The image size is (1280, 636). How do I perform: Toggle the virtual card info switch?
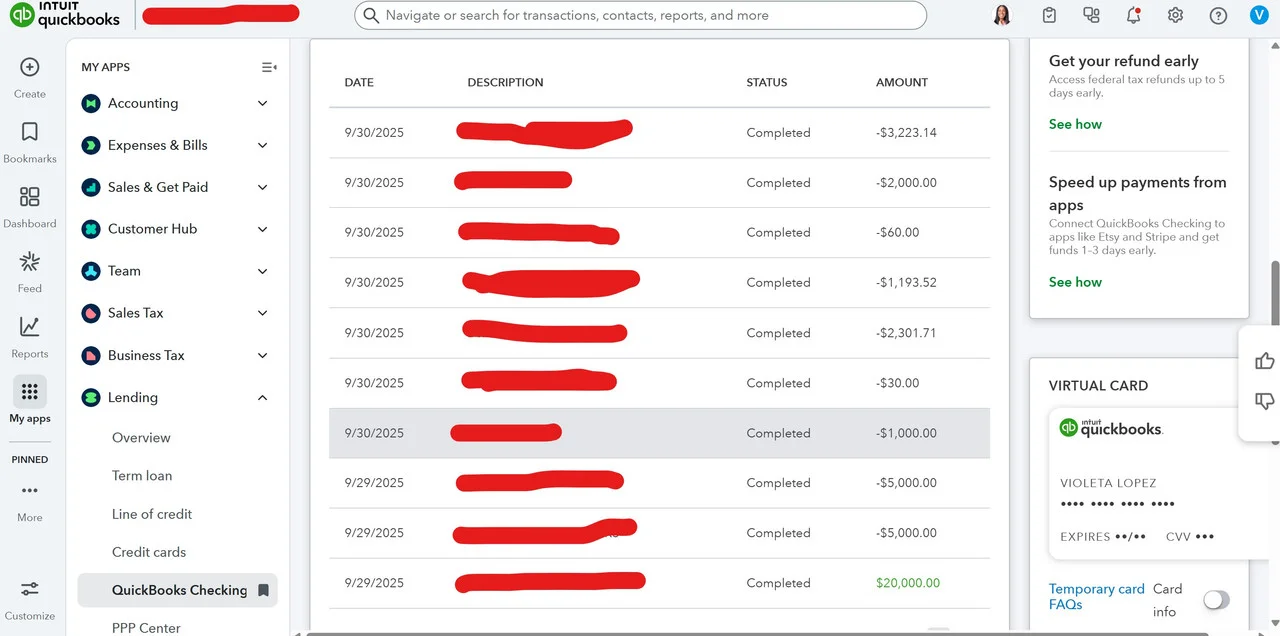point(1216,600)
